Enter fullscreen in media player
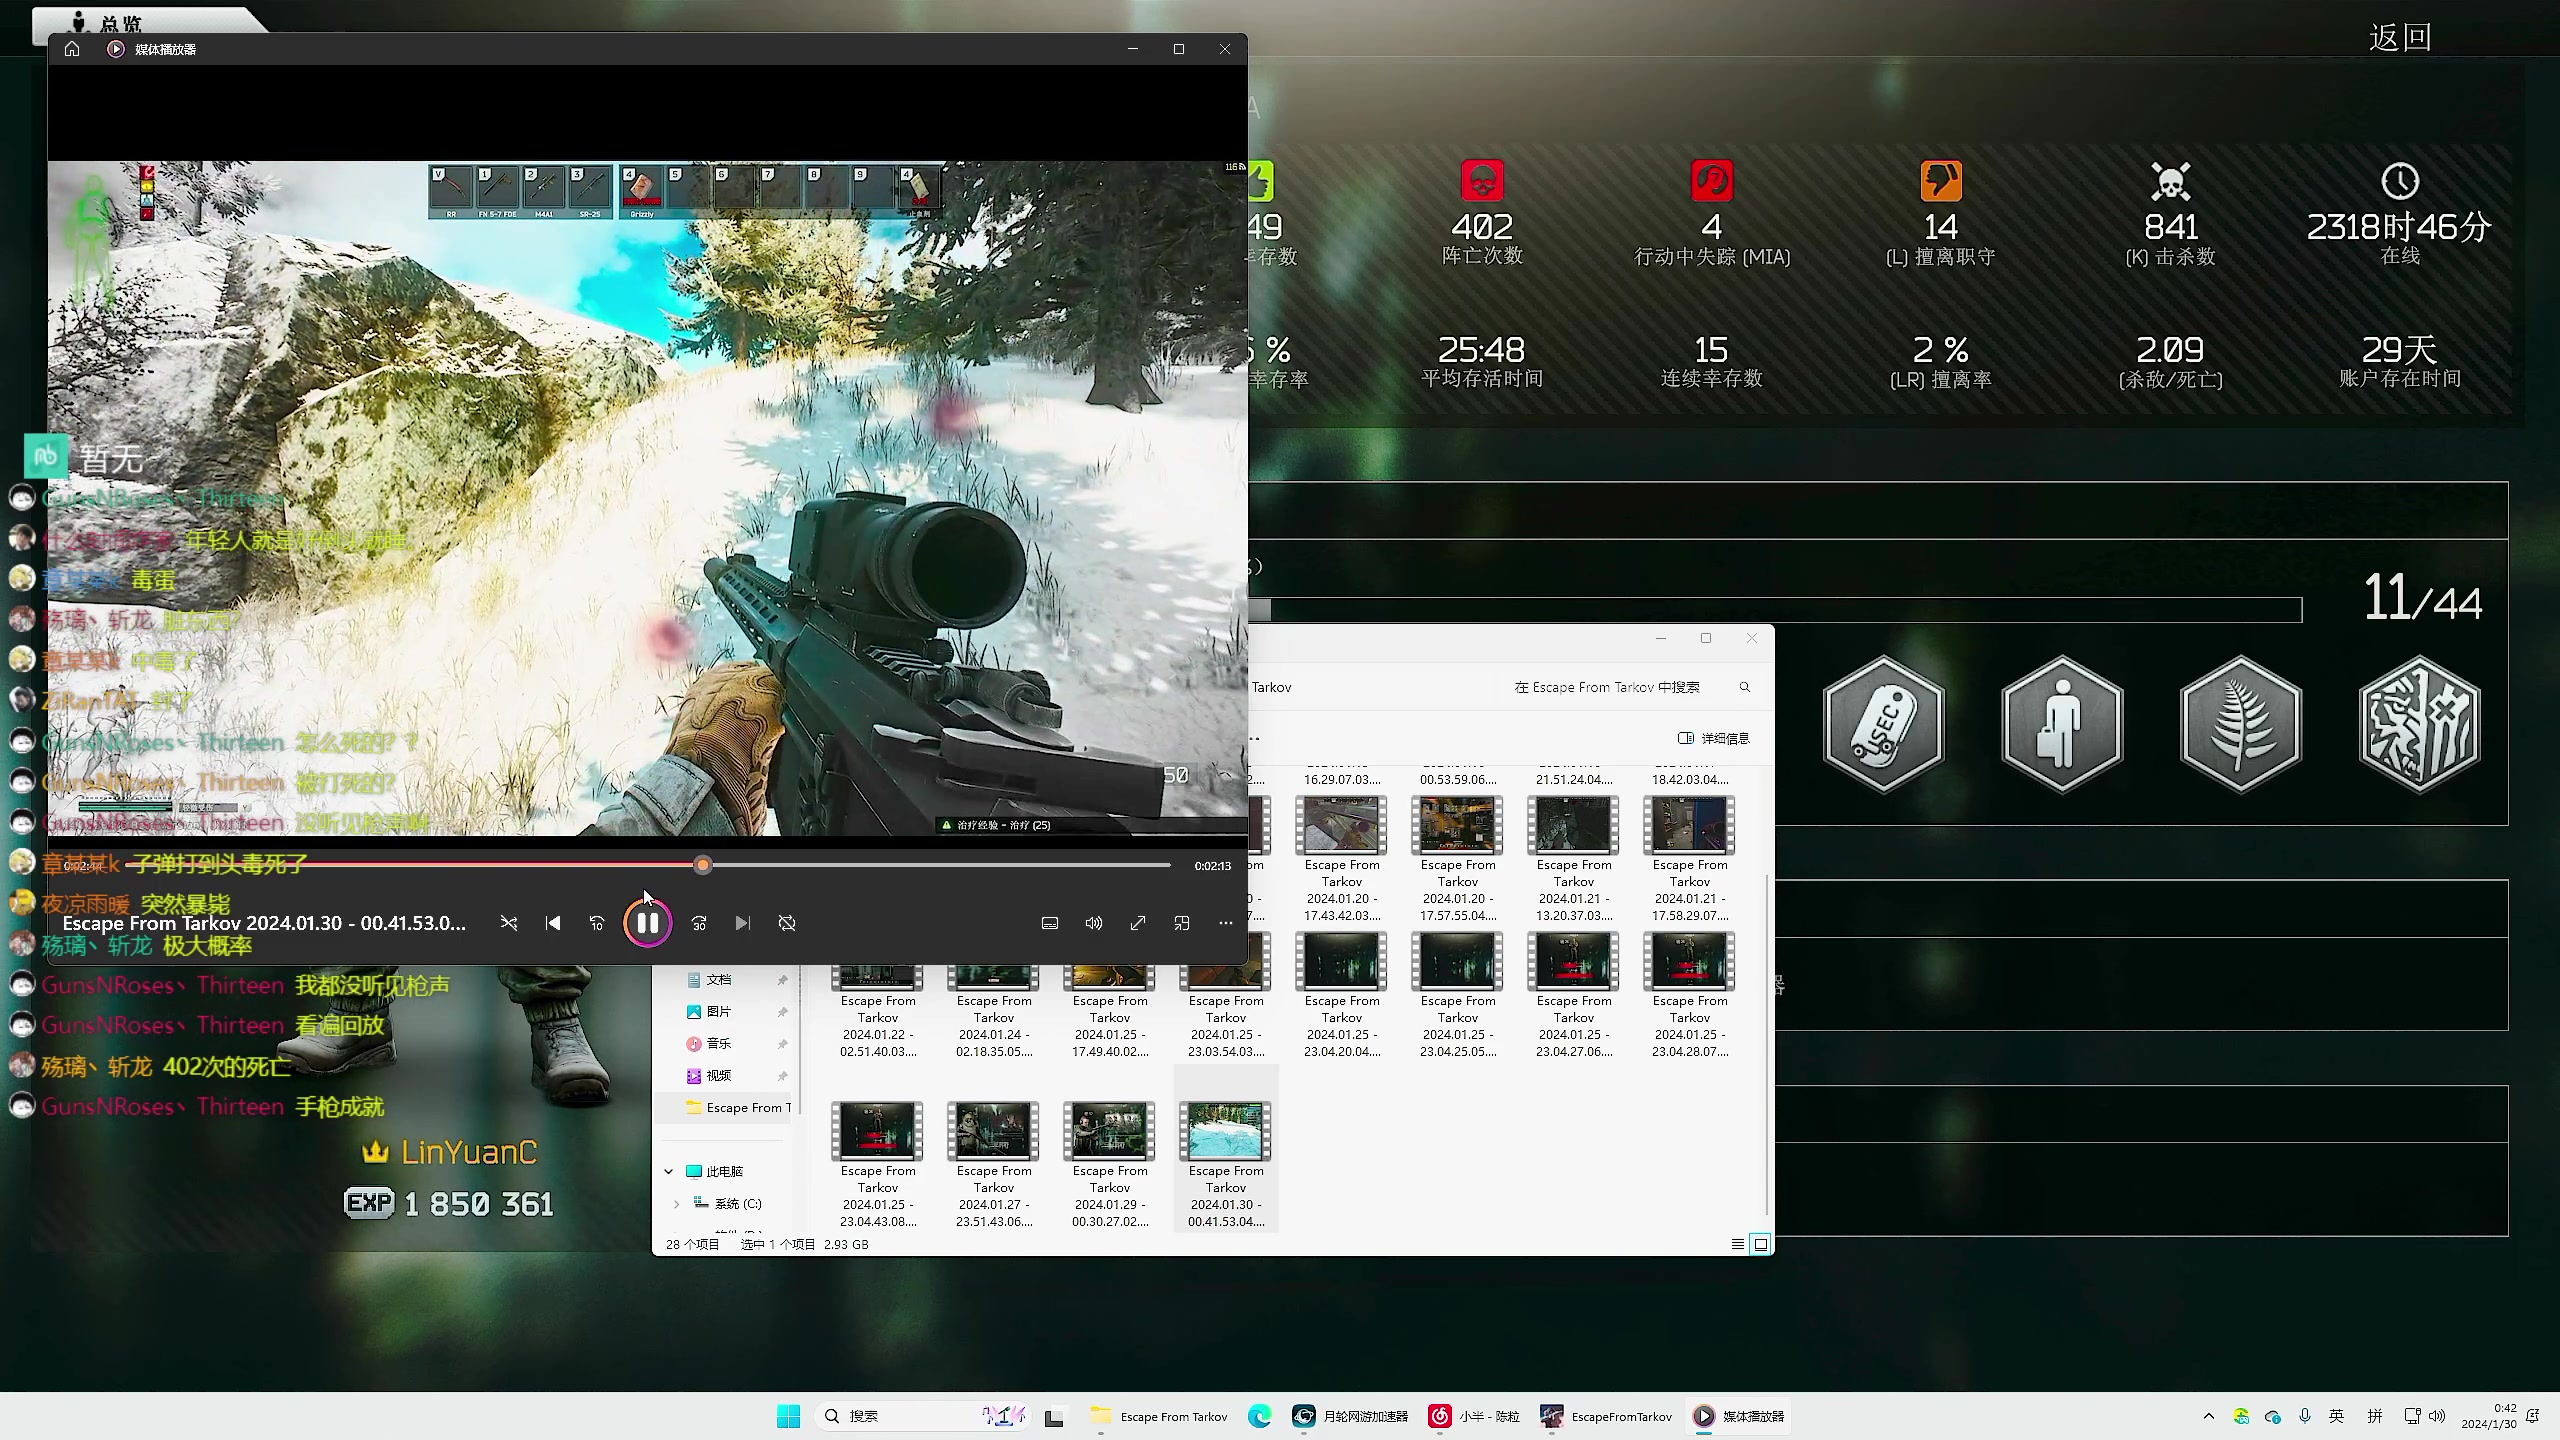Image resolution: width=2560 pixels, height=1440 pixels. coord(1138,923)
